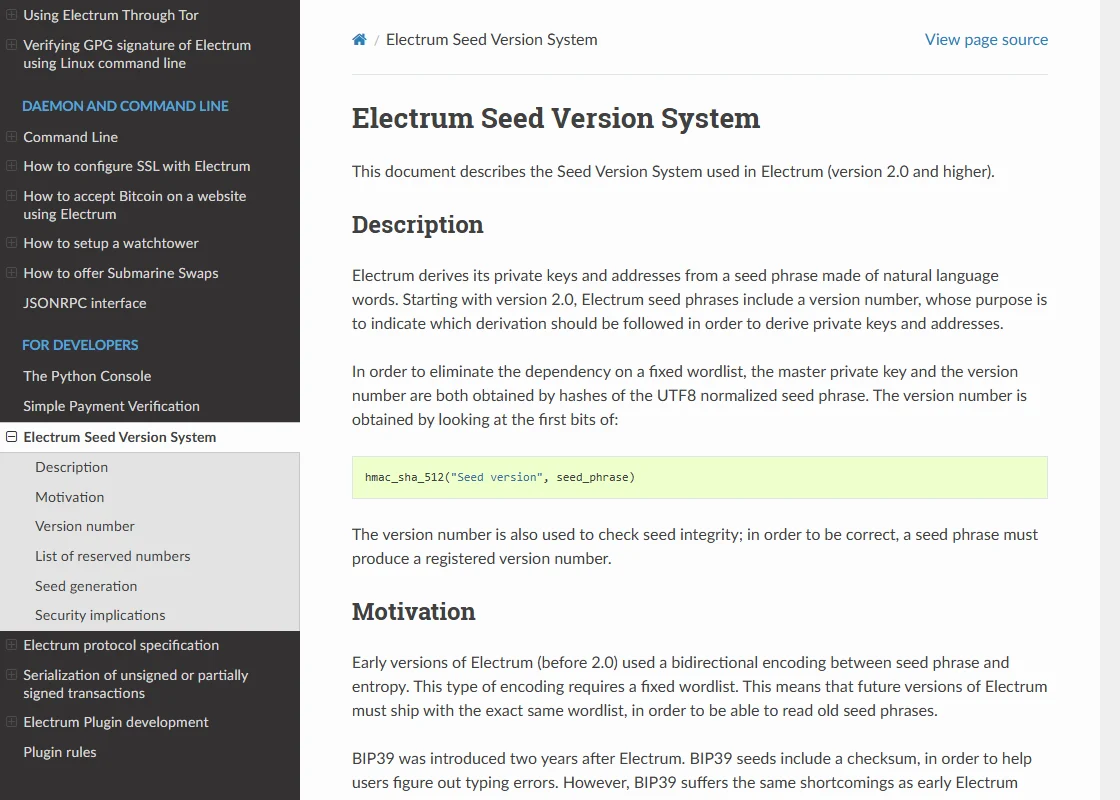
Task: Click the Description heading in content
Action: 417,224
